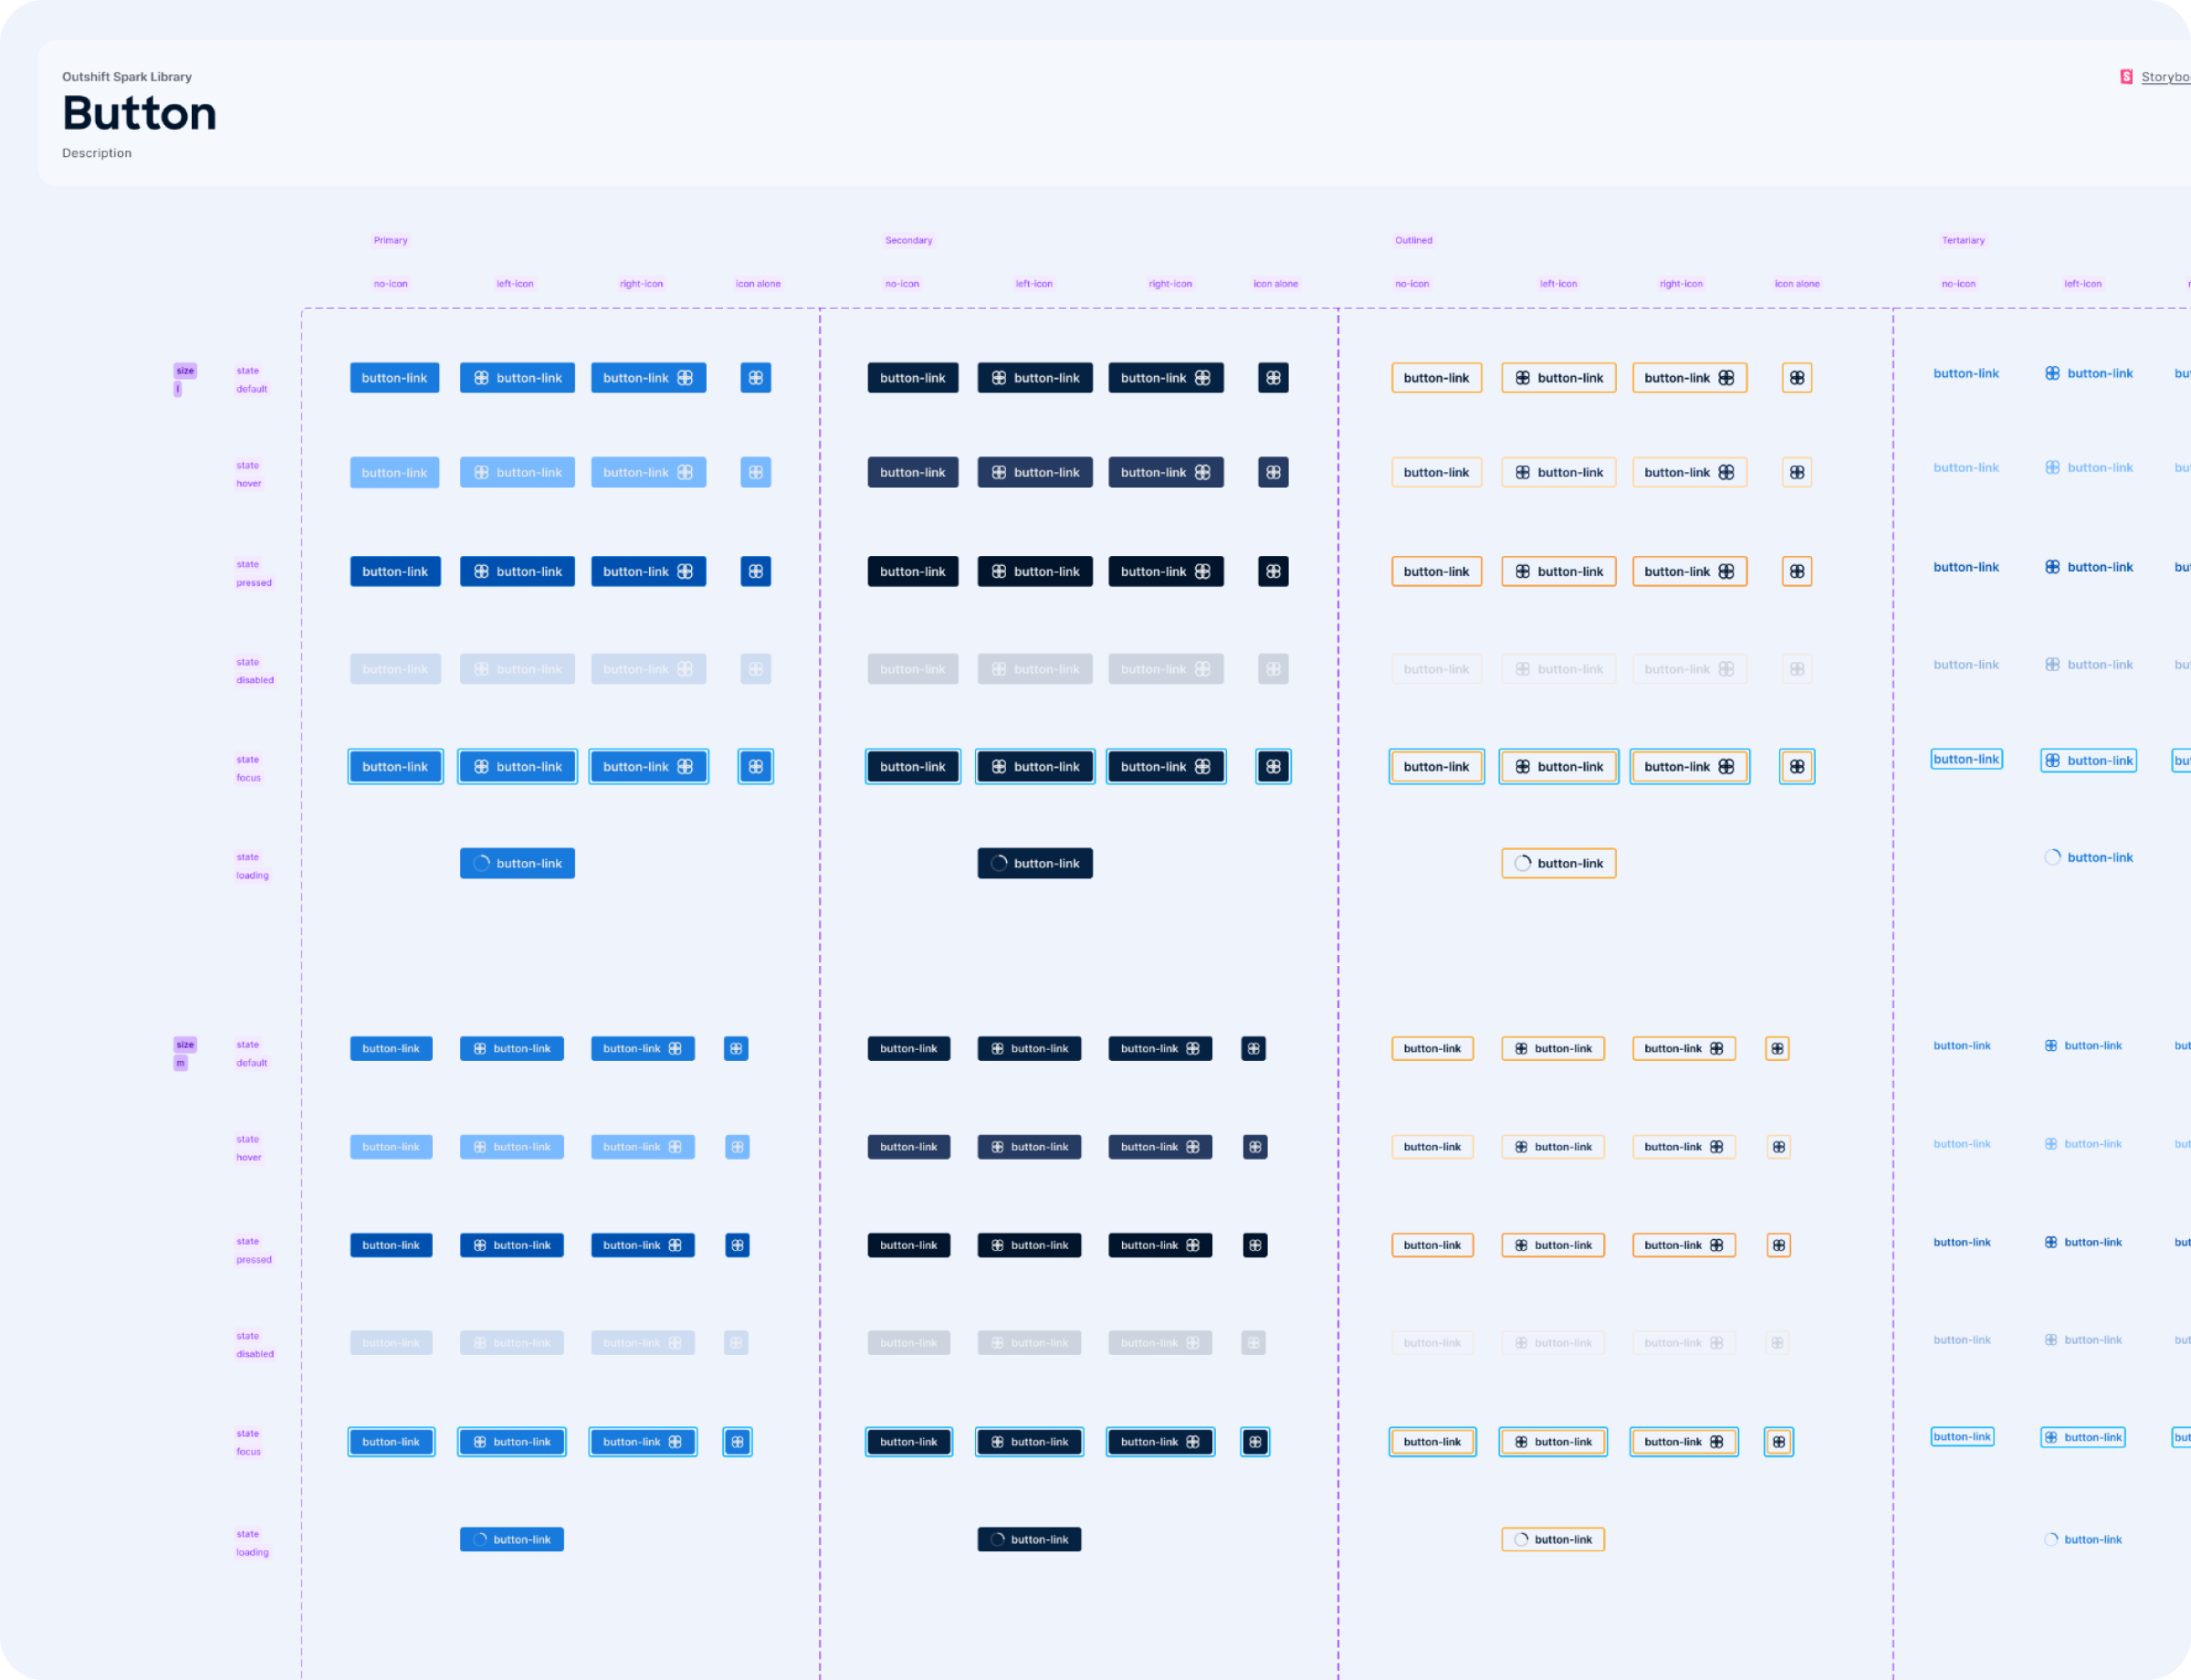This screenshot has width=2191, height=1680.
Task: Click Outlined size-m pressed icon-alone button
Action: [x=1779, y=1245]
